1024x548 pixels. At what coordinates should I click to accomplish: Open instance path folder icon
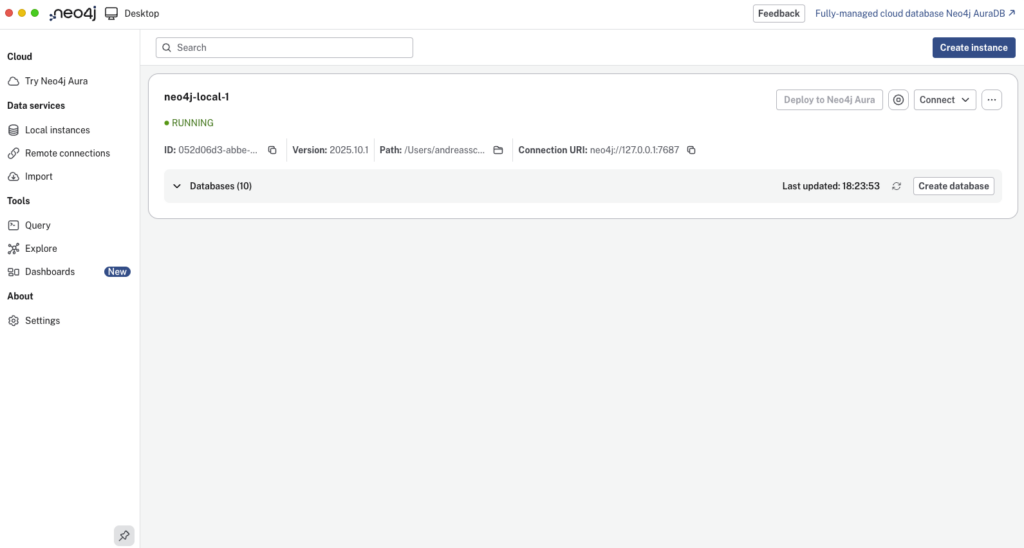point(498,150)
